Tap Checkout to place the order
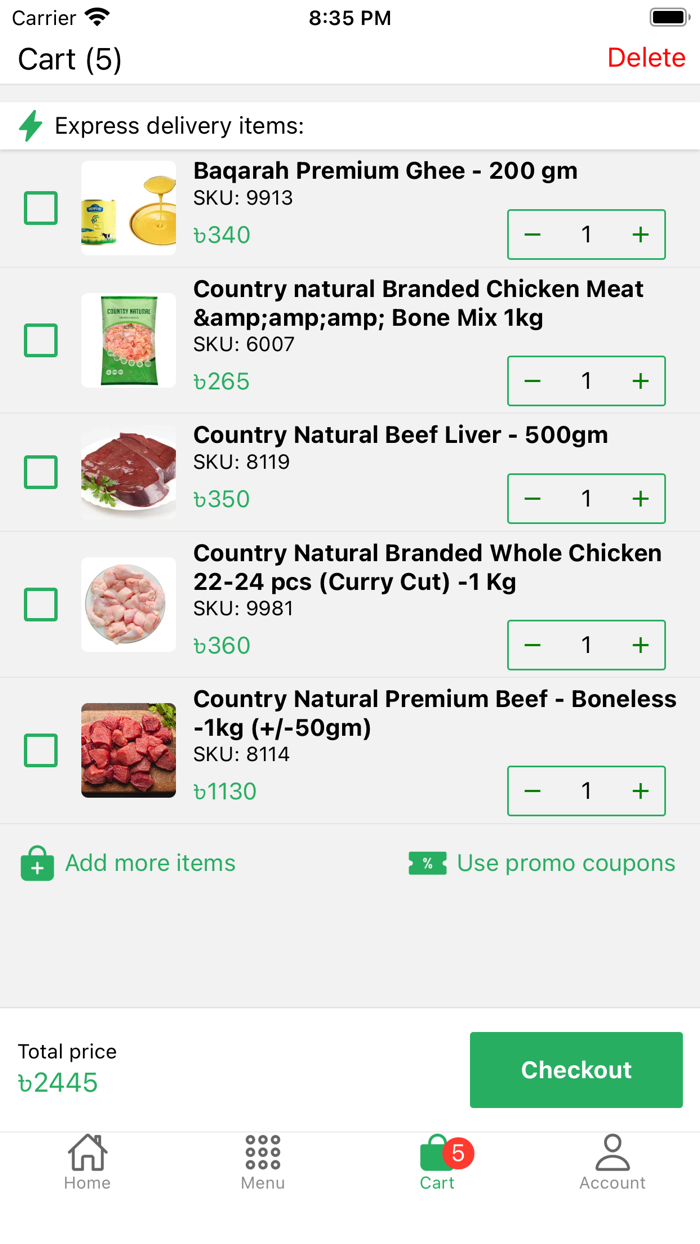 576,1070
